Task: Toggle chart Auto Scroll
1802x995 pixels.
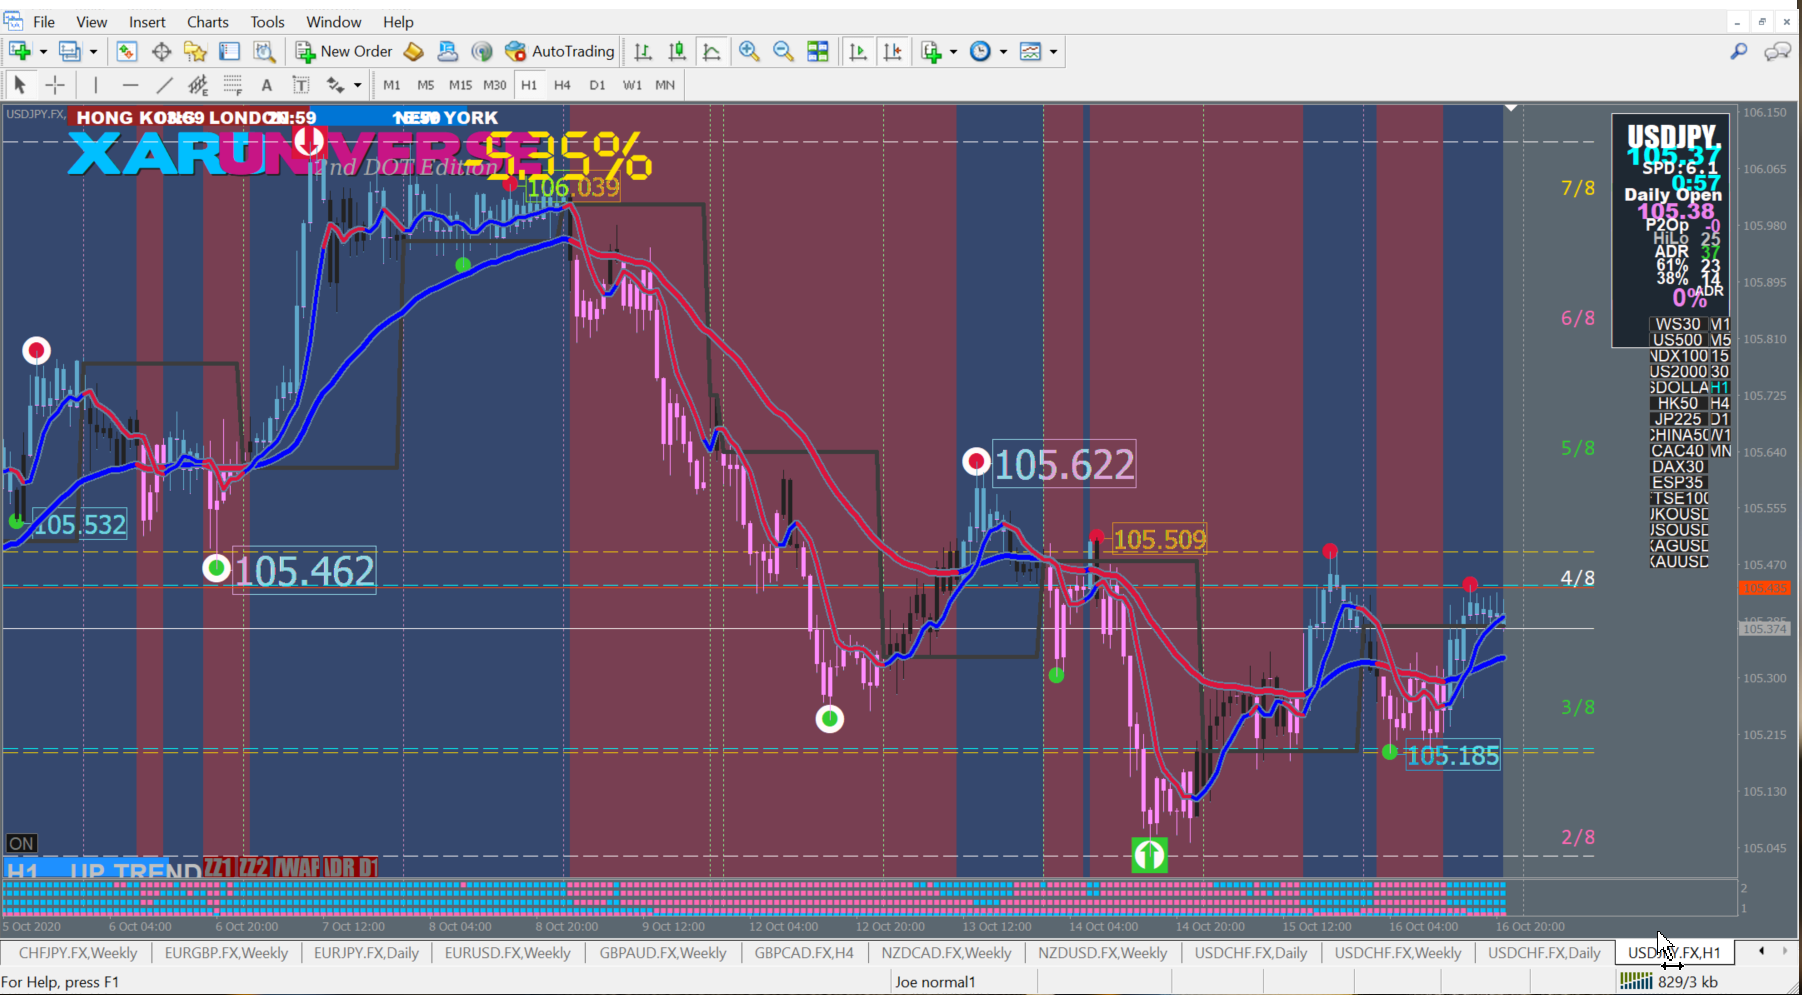Action: (x=857, y=51)
